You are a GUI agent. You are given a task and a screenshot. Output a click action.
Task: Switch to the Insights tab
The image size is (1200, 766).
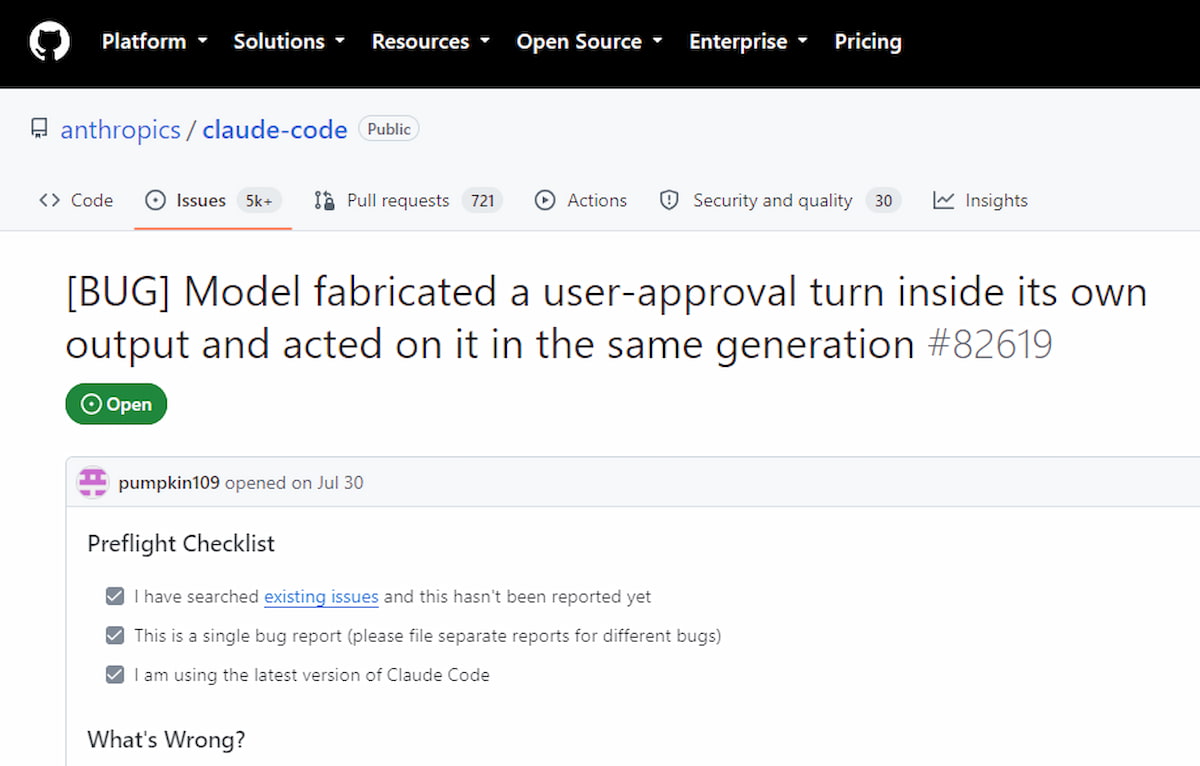(980, 200)
